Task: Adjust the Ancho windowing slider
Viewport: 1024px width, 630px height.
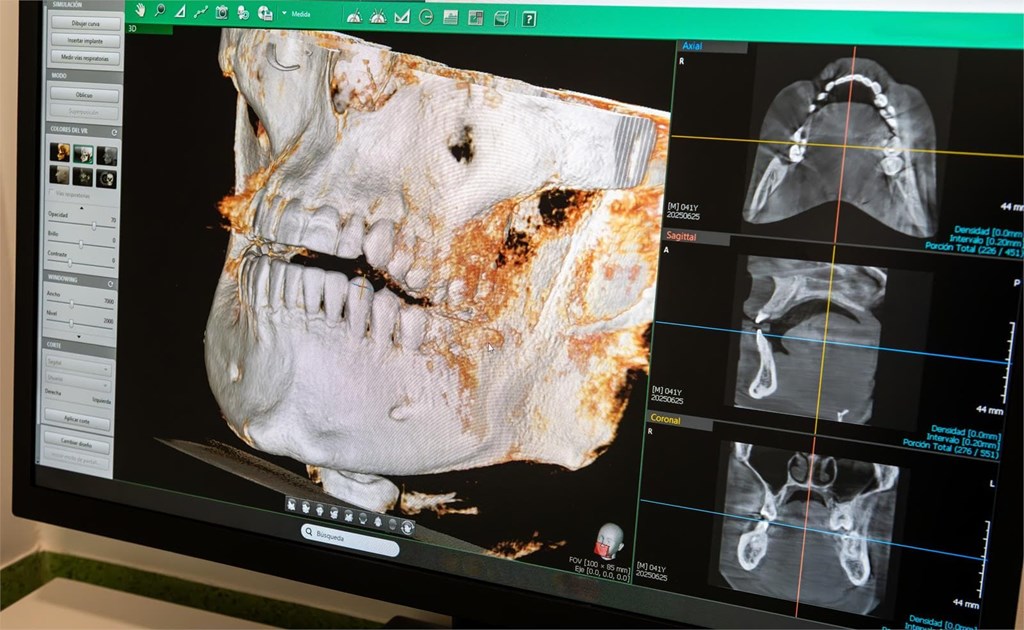Action: tap(71, 304)
